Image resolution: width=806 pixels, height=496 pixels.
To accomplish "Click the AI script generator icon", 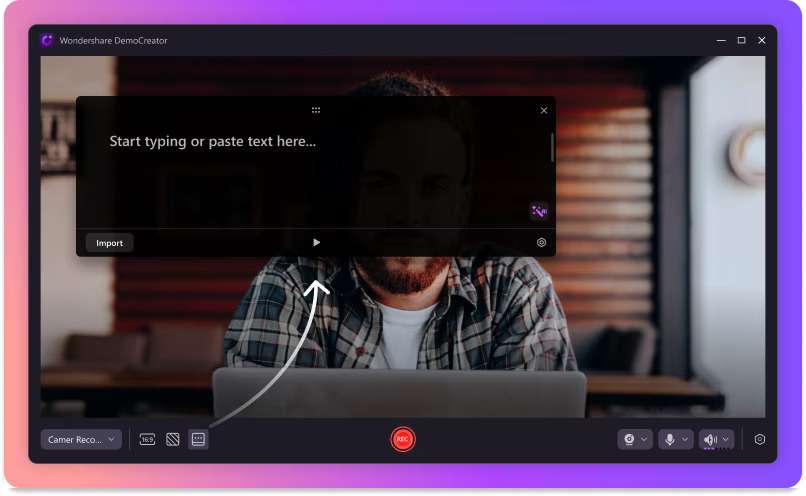I will pyautogui.click(x=539, y=211).
